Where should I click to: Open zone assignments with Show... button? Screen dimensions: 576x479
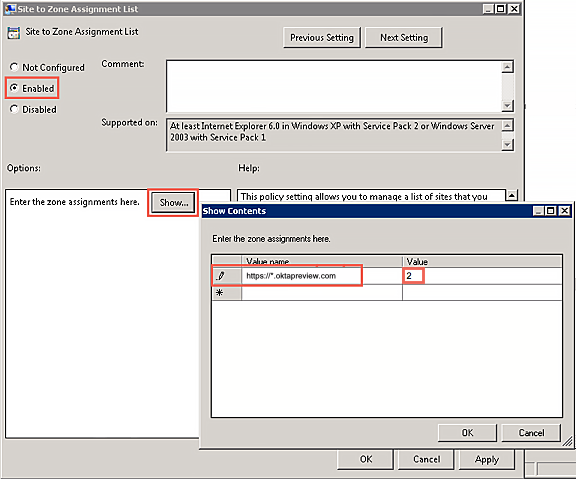(x=173, y=202)
